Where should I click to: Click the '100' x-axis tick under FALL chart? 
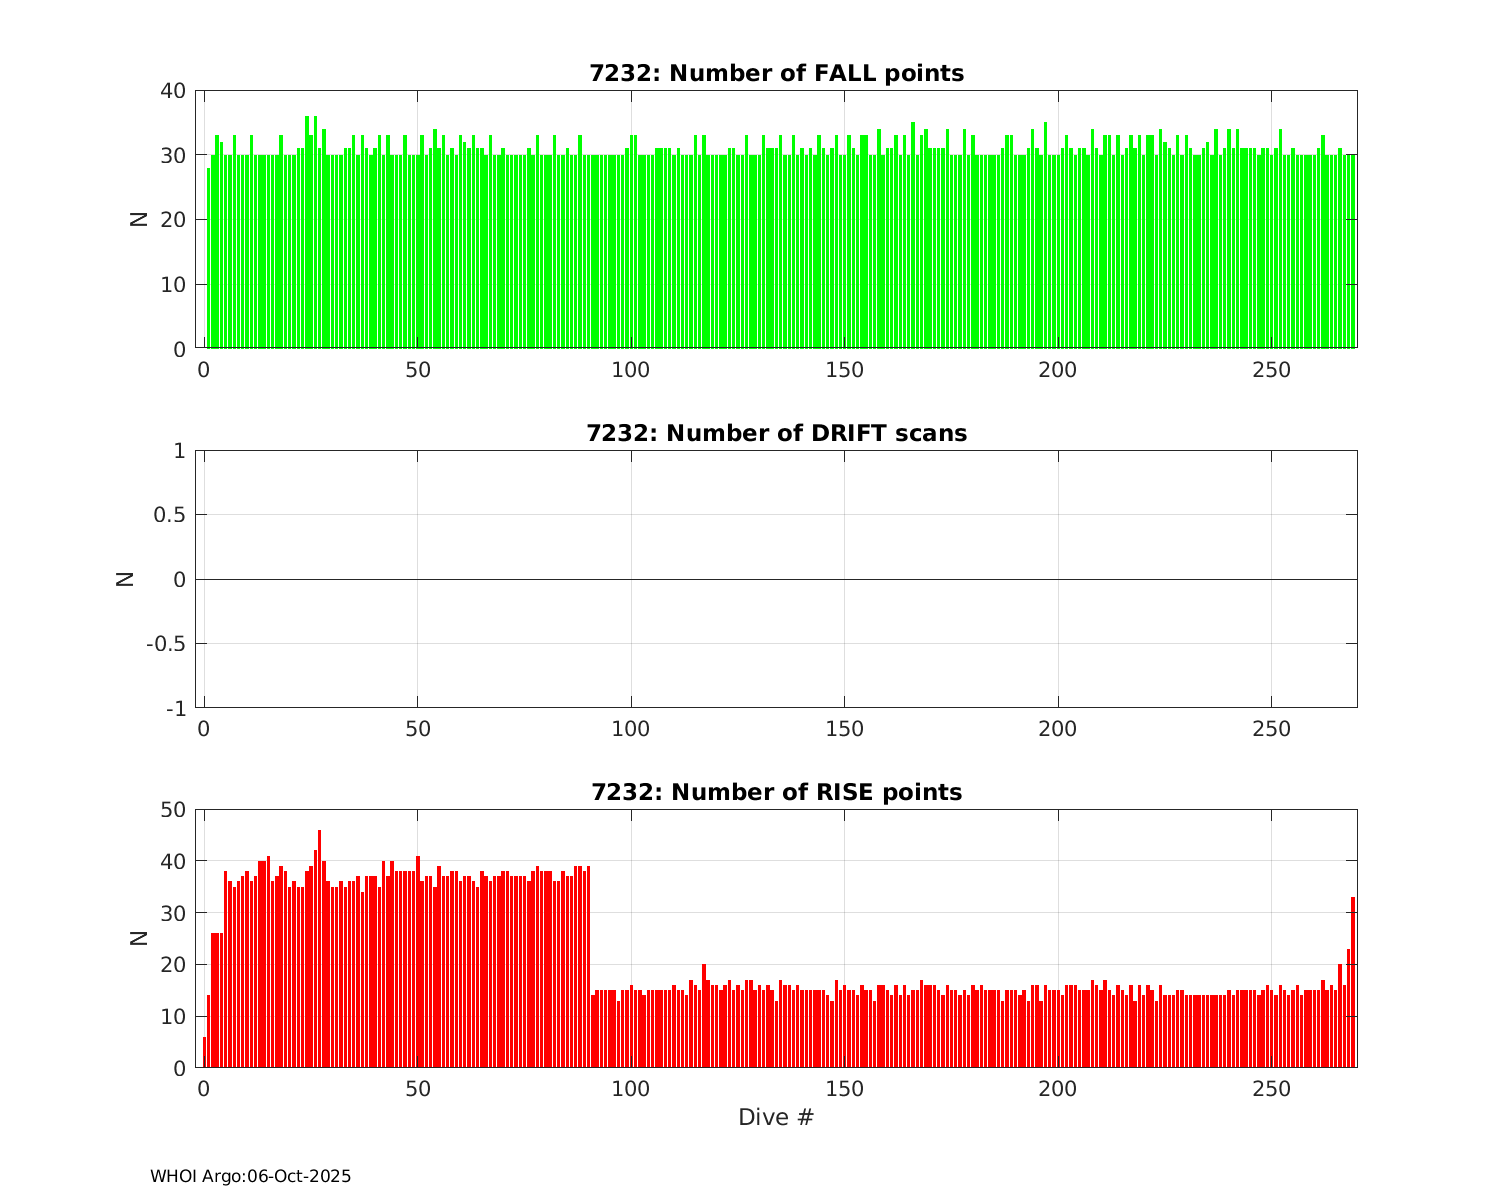point(631,369)
